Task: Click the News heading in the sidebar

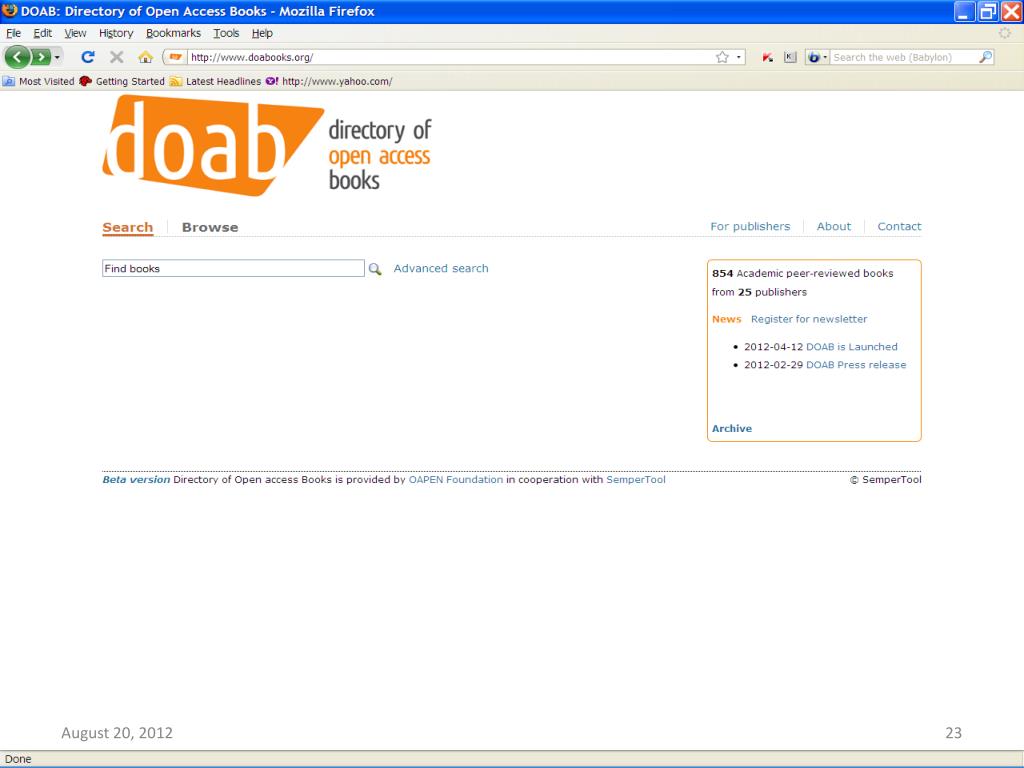Action: [x=726, y=319]
